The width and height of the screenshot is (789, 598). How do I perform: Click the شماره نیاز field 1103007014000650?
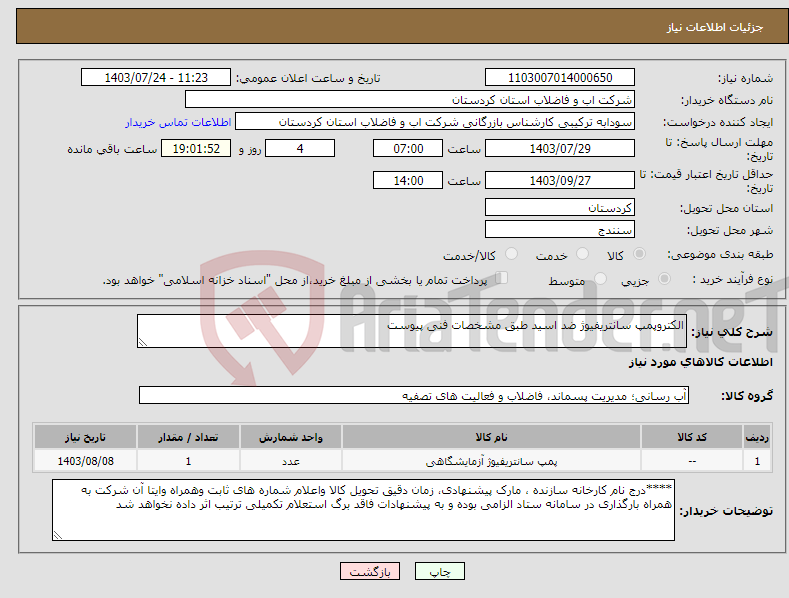pos(560,78)
